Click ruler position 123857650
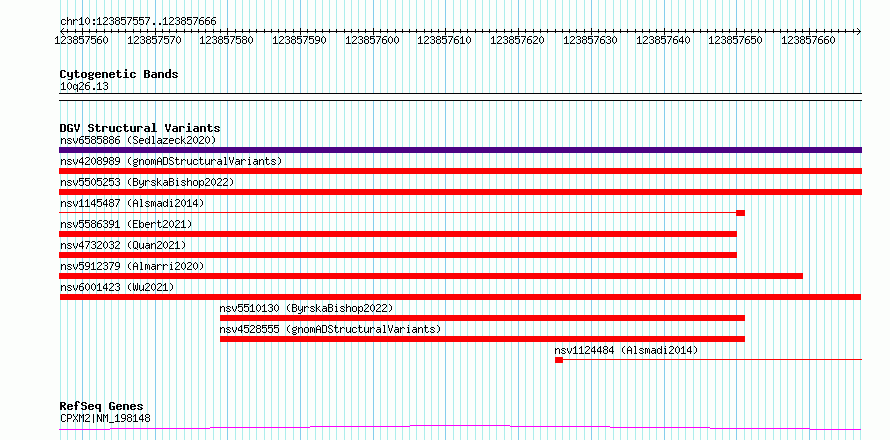The image size is (890, 440). (736, 40)
